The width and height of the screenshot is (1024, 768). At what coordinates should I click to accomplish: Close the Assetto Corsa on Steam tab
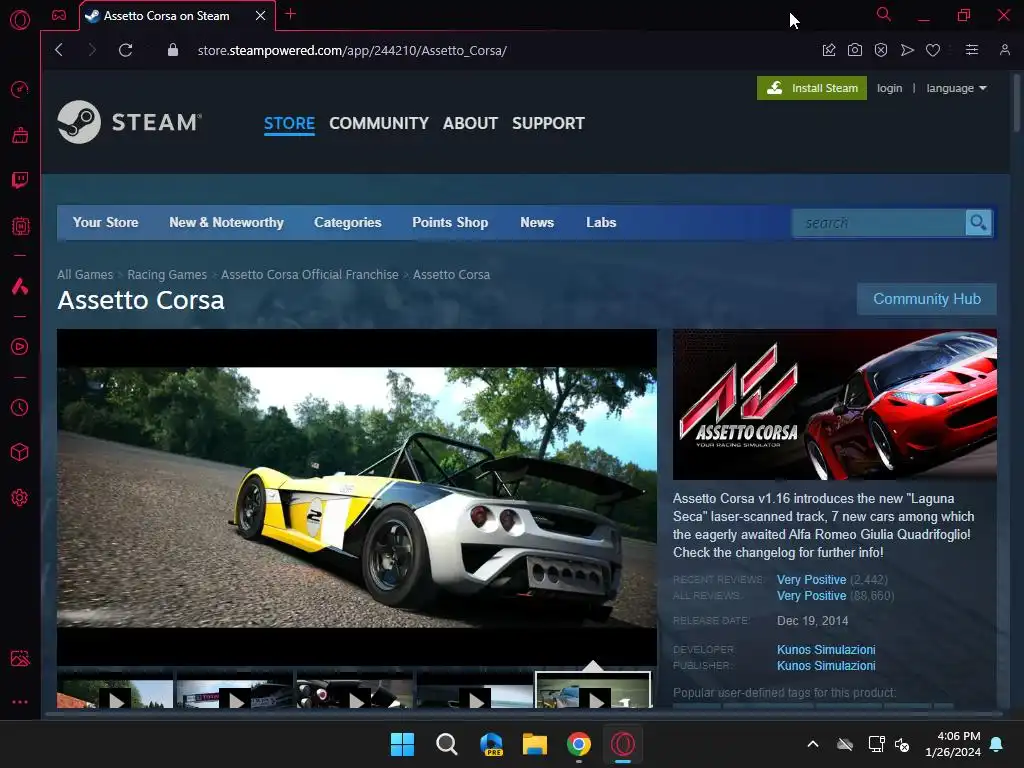coord(261,16)
